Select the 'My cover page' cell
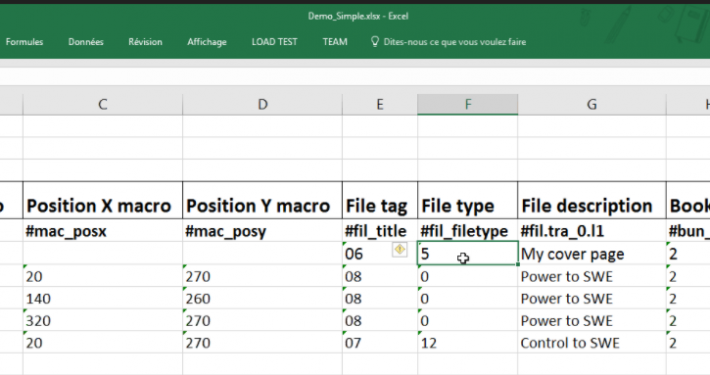This screenshot has width=710, height=375. point(592,254)
